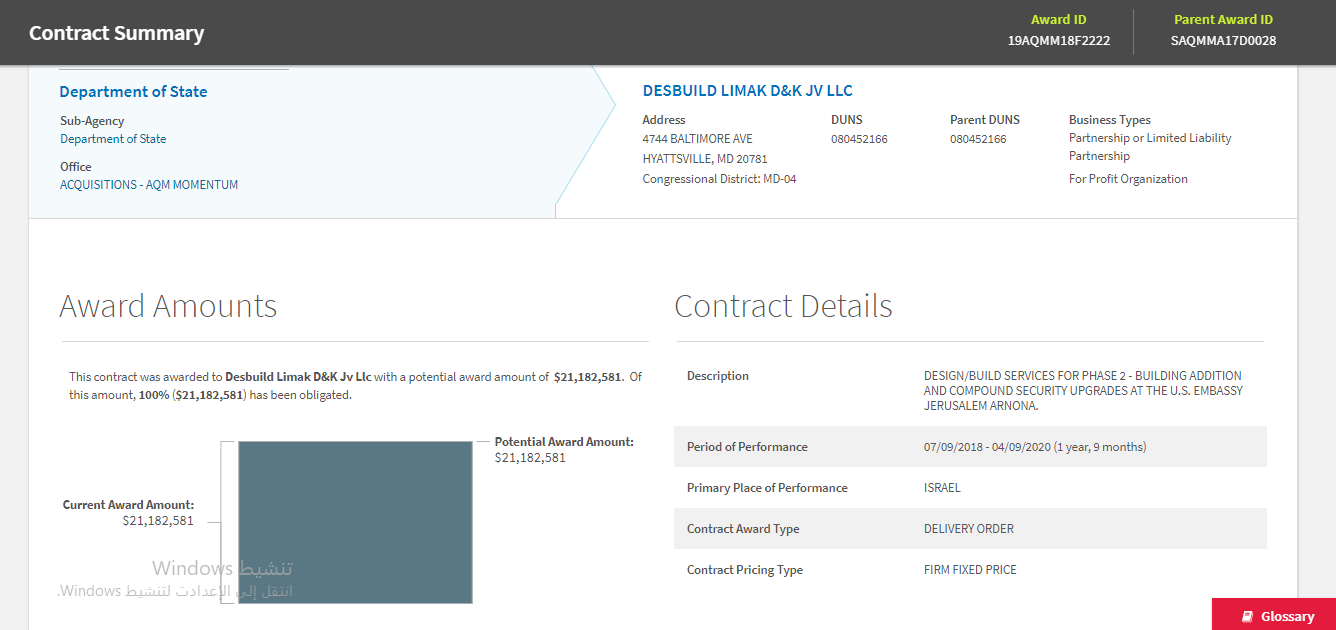Select the Period of Performance date range
Viewport: 1336px width, 630px height.
(1035, 447)
